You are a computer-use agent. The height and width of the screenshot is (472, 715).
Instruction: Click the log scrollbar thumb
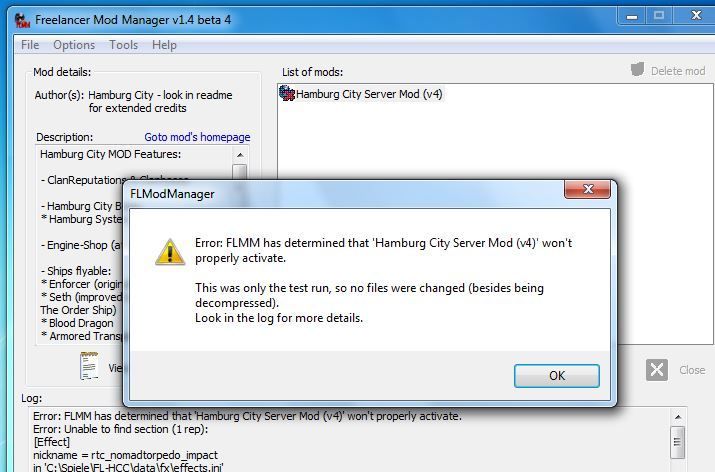pyautogui.click(x=678, y=442)
